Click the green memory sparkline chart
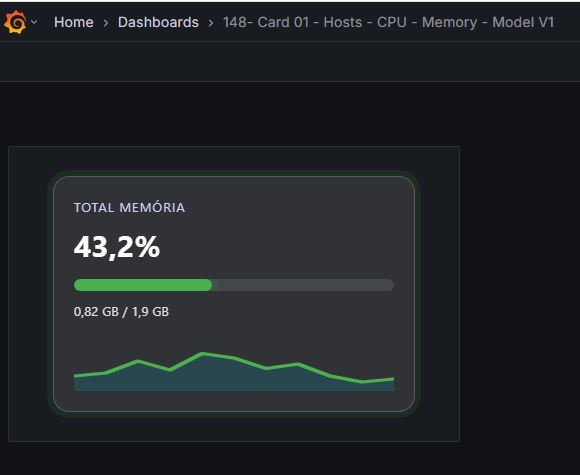Image resolution: width=580 pixels, height=475 pixels. coord(234,371)
